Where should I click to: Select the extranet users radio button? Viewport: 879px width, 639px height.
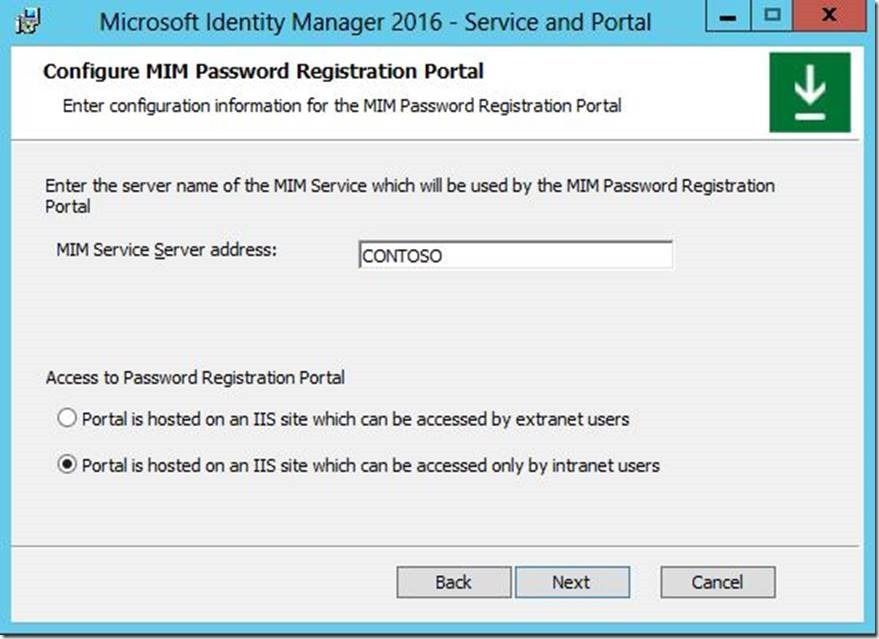point(67,418)
